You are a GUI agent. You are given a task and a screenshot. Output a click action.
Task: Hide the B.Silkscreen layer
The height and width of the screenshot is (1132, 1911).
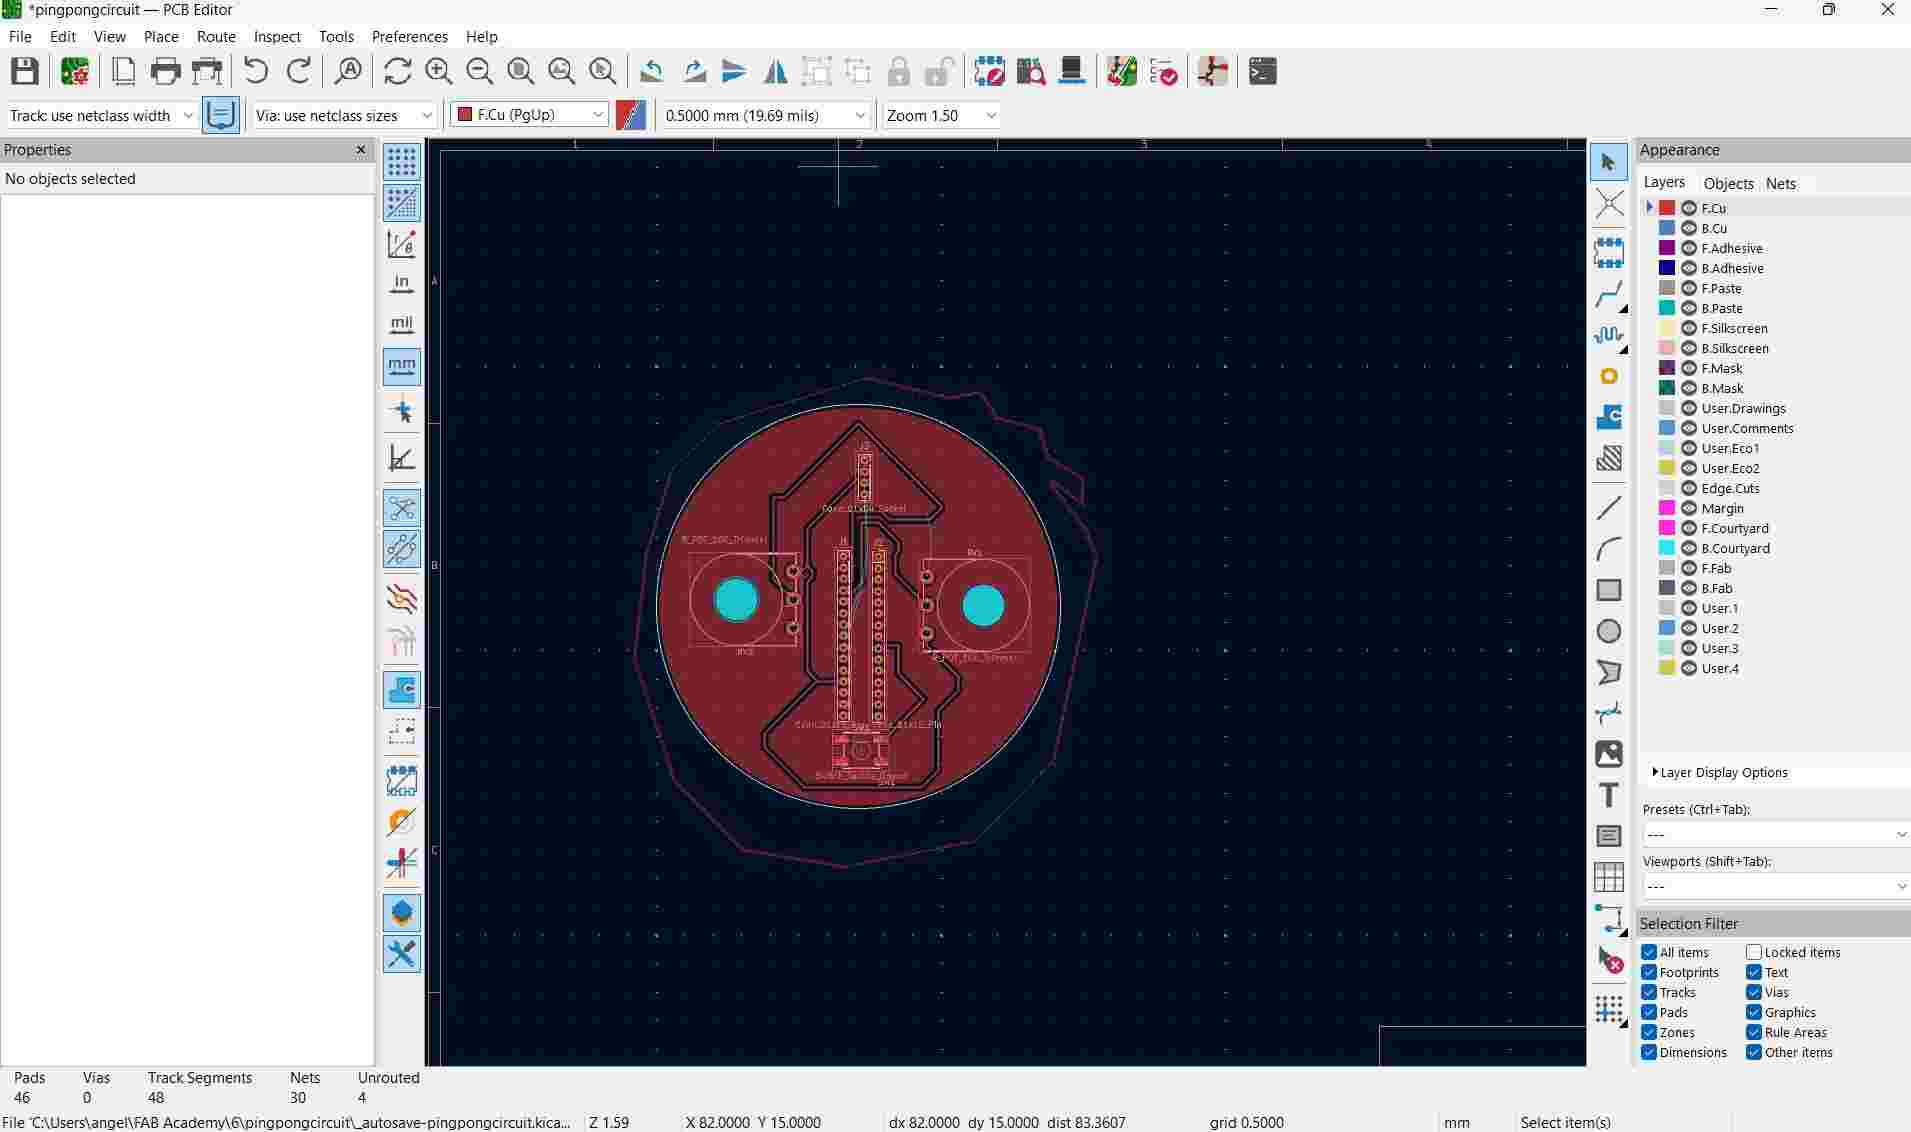(x=1689, y=348)
